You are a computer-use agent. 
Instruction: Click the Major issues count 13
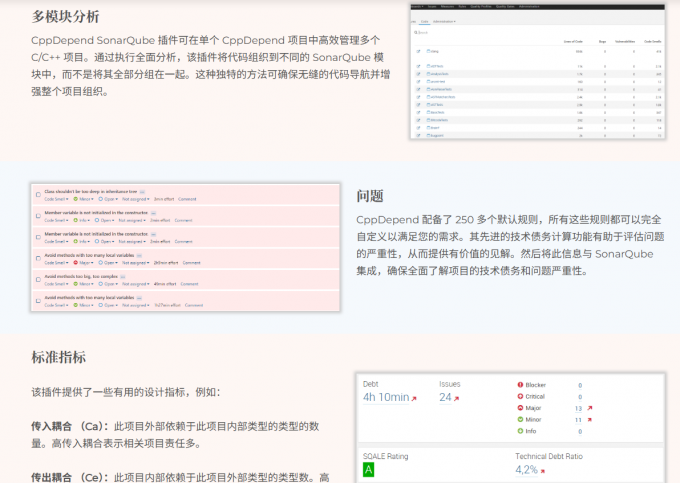tap(579, 408)
